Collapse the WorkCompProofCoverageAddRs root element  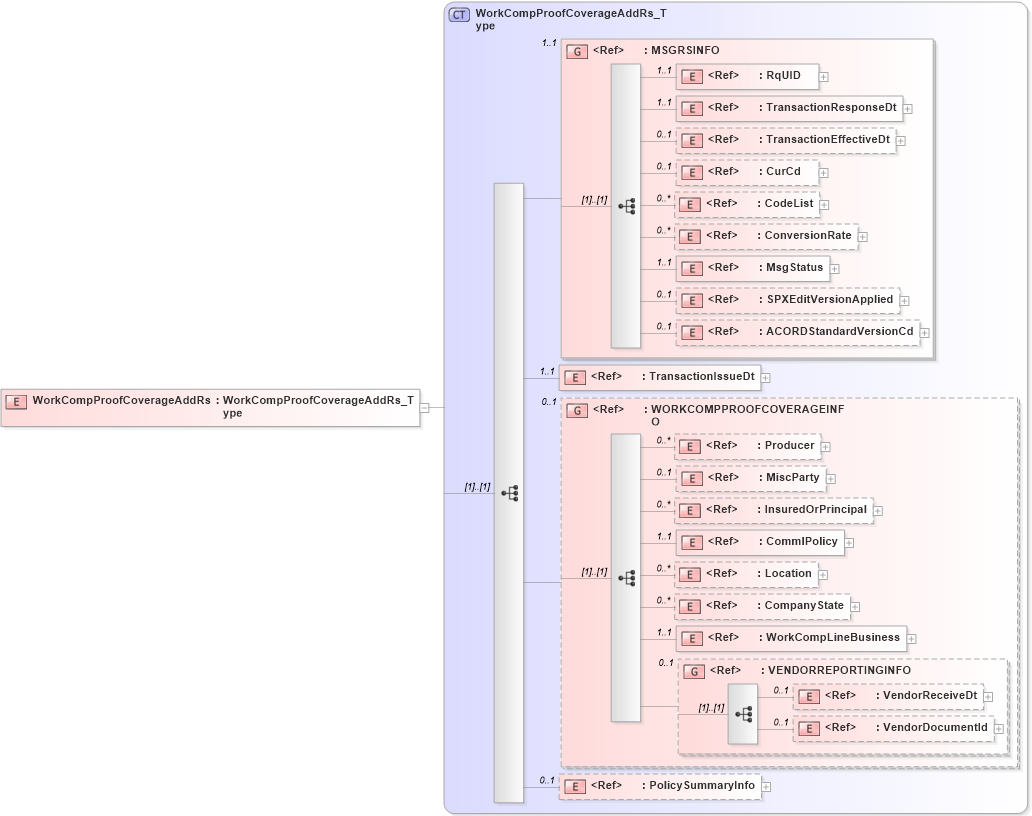(425, 407)
